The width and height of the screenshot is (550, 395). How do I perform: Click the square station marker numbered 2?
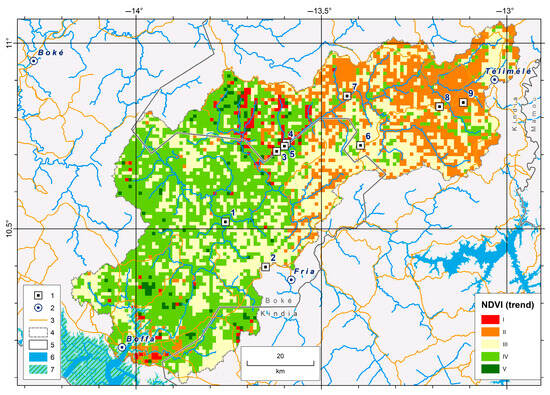pos(266,267)
